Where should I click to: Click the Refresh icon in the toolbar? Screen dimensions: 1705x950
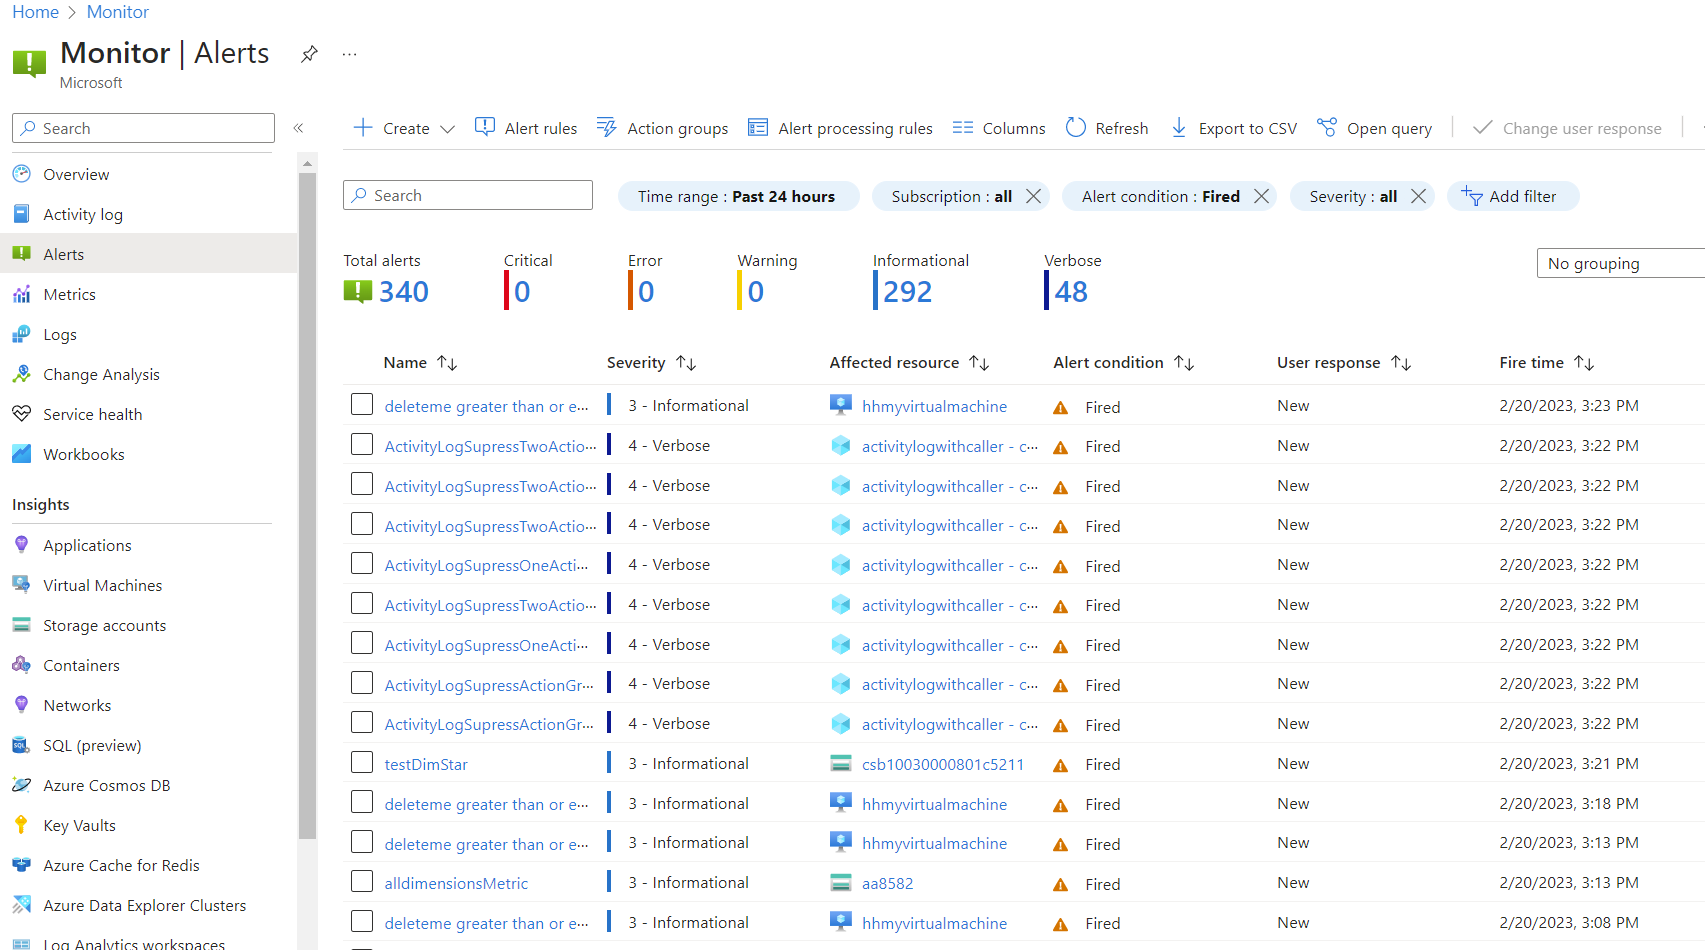point(1076,127)
